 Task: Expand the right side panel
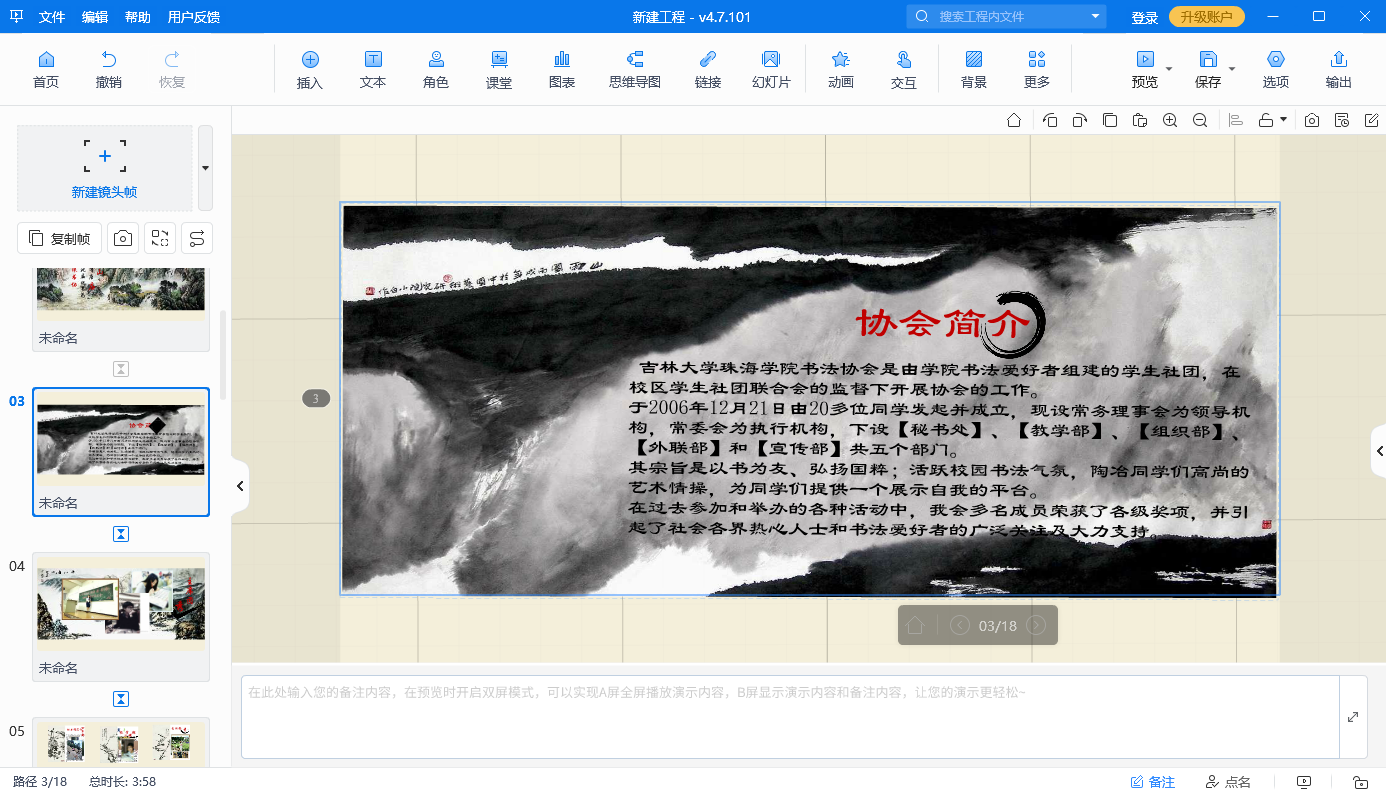1379,452
